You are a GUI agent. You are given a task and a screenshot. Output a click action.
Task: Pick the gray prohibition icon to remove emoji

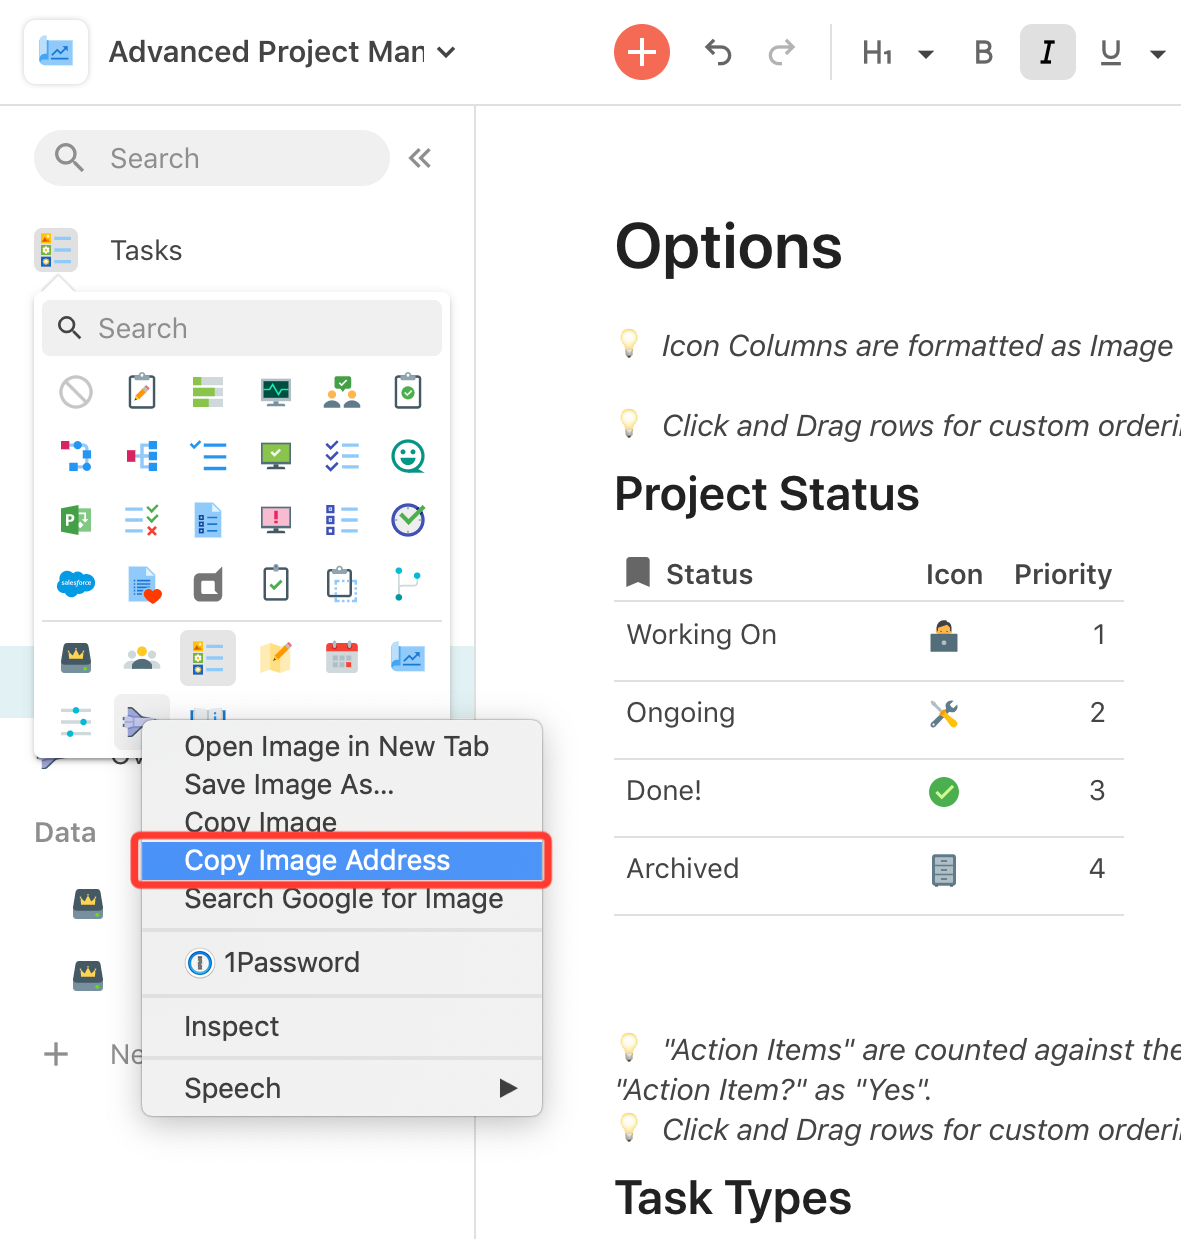(x=76, y=392)
